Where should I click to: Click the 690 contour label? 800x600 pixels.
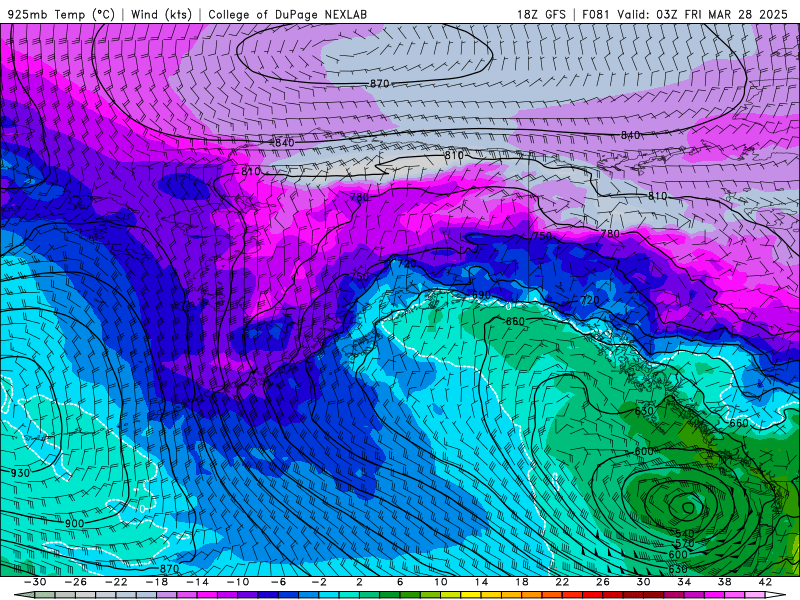point(481,295)
